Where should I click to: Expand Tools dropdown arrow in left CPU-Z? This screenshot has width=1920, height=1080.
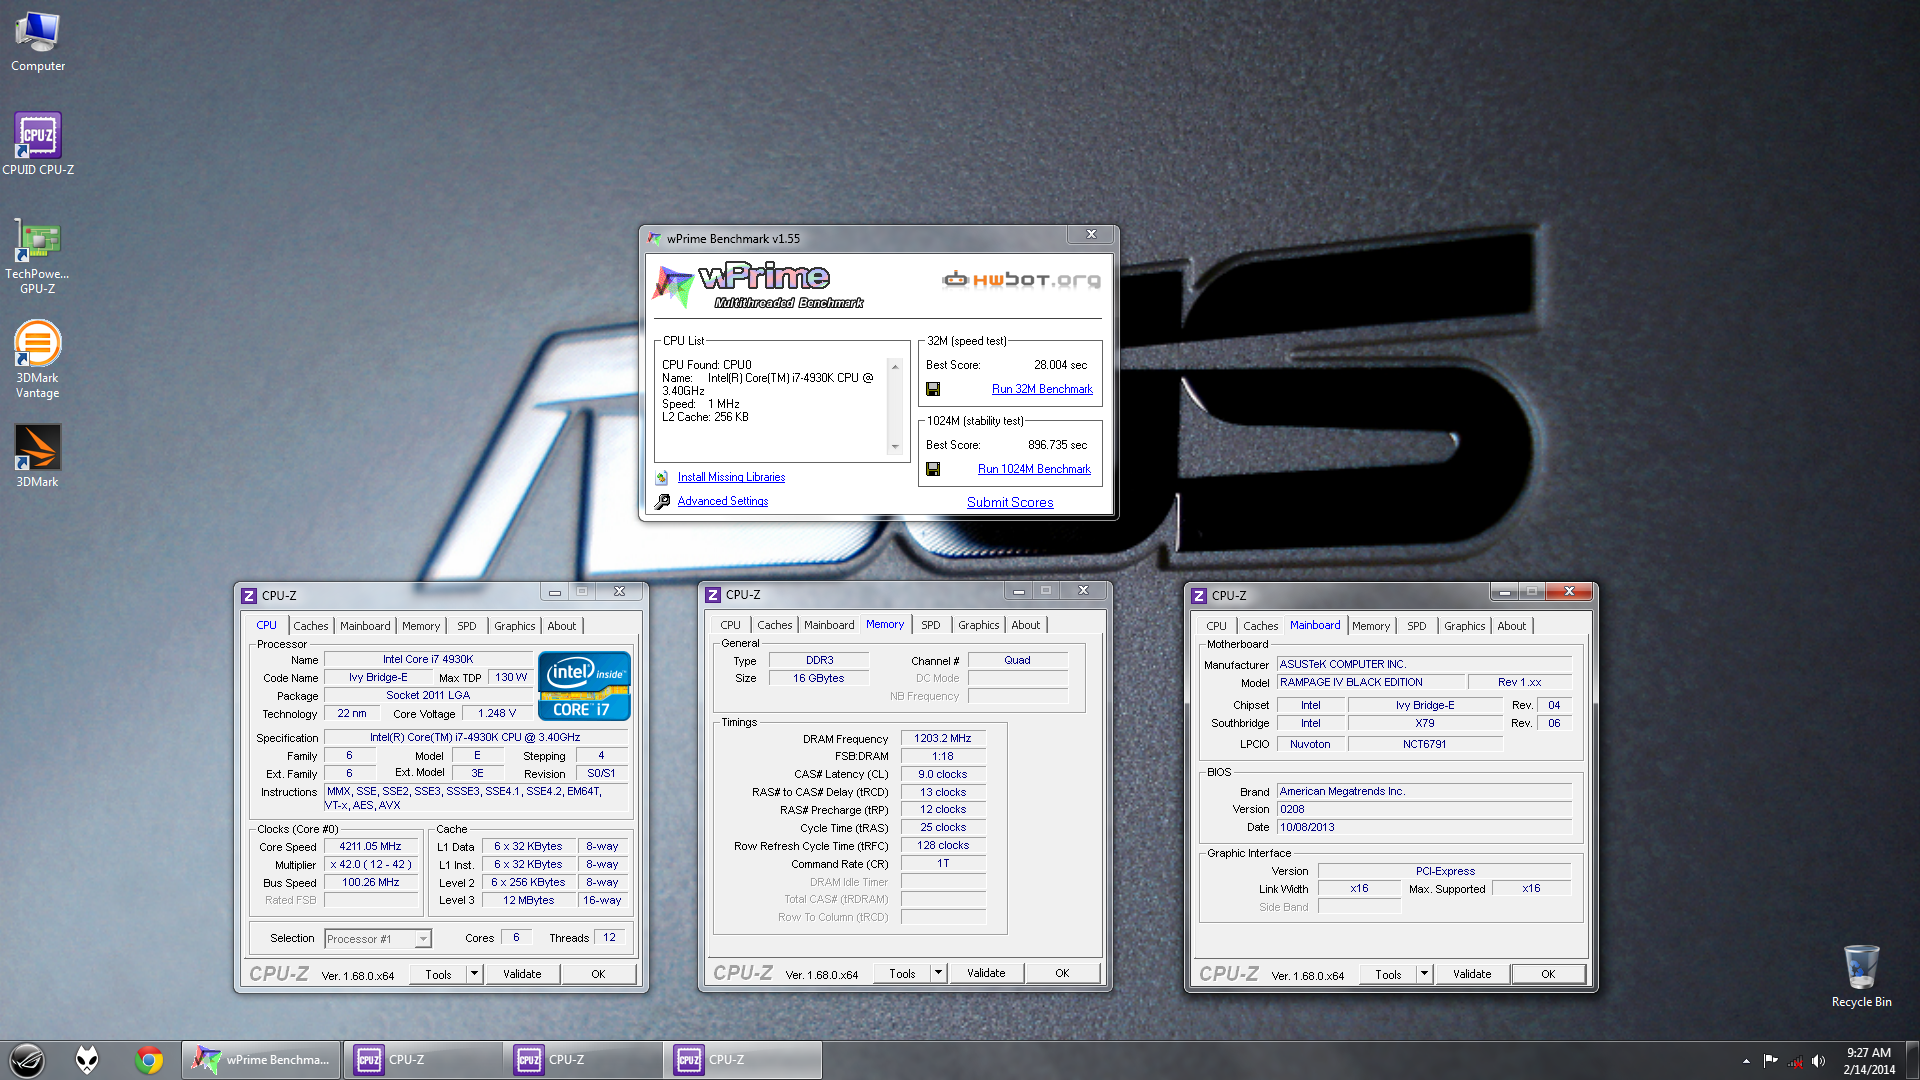click(475, 974)
